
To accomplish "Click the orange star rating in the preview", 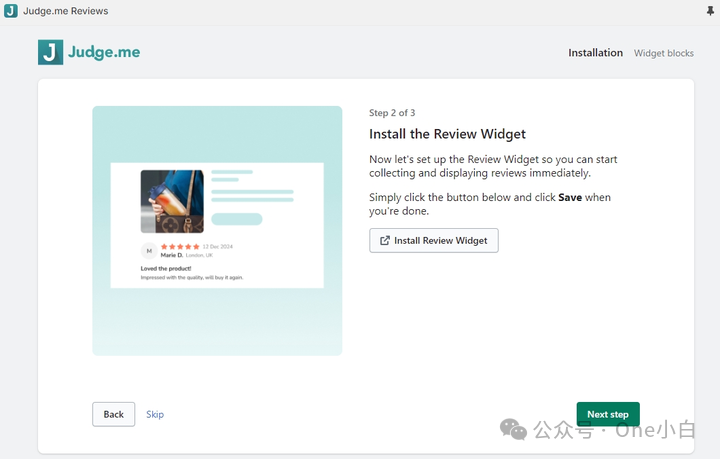I will (180, 246).
